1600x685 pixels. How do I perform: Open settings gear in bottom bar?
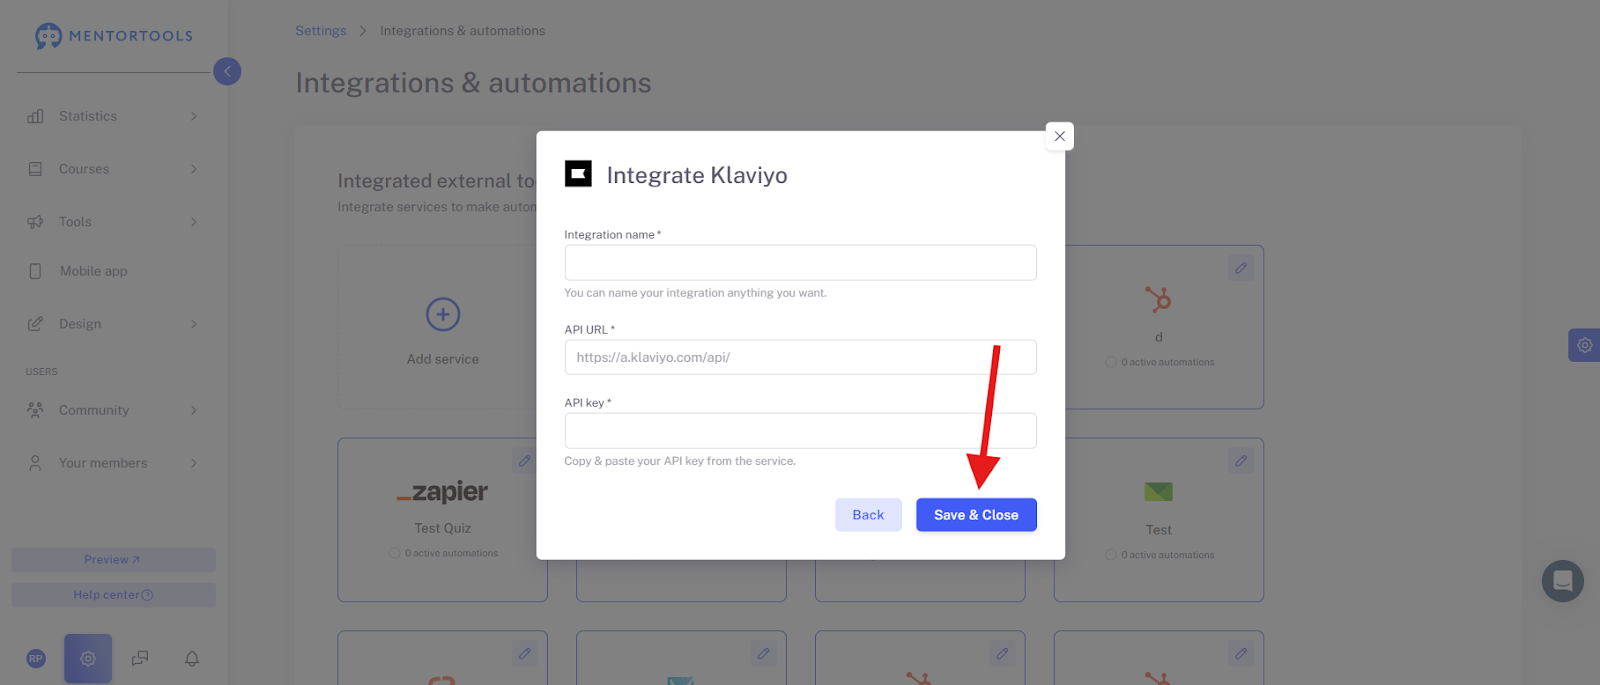pyautogui.click(x=88, y=659)
